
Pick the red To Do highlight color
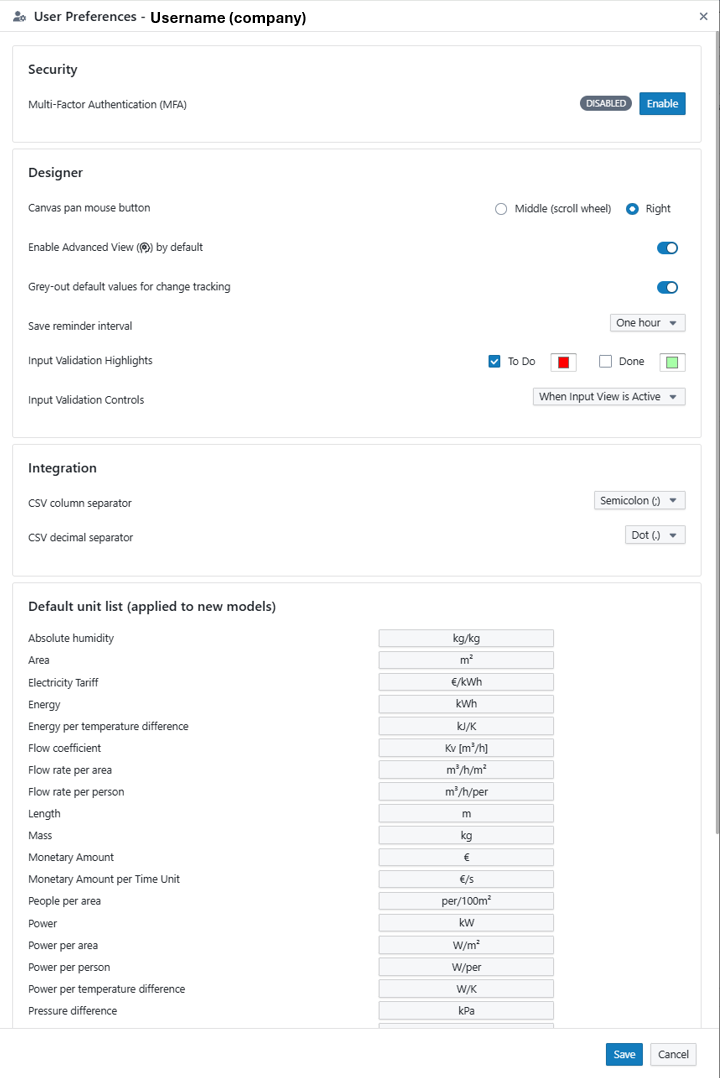tap(564, 362)
